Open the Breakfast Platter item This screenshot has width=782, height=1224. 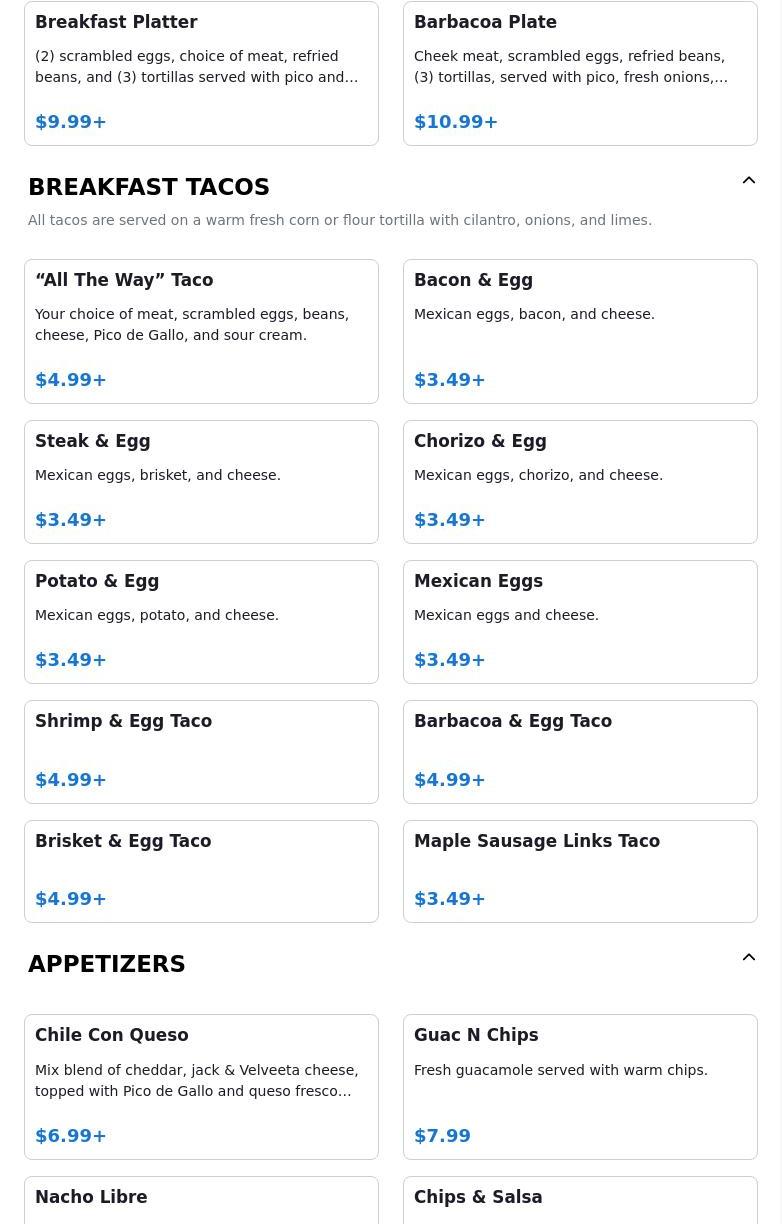click(201, 73)
